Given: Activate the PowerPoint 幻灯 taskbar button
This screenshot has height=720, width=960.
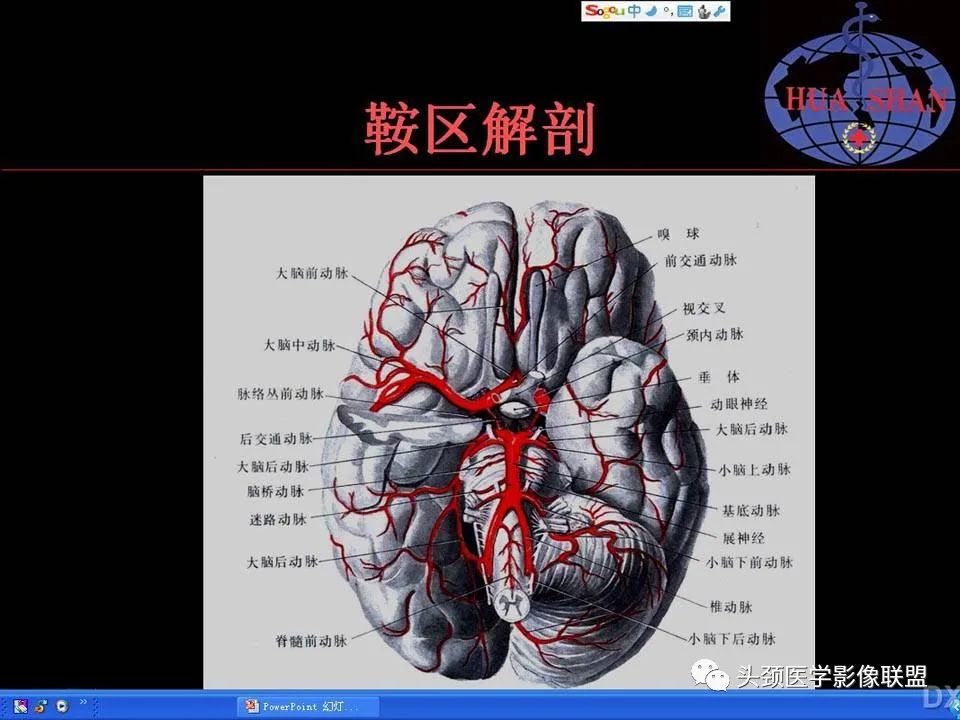Looking at the screenshot, I should point(307,707).
